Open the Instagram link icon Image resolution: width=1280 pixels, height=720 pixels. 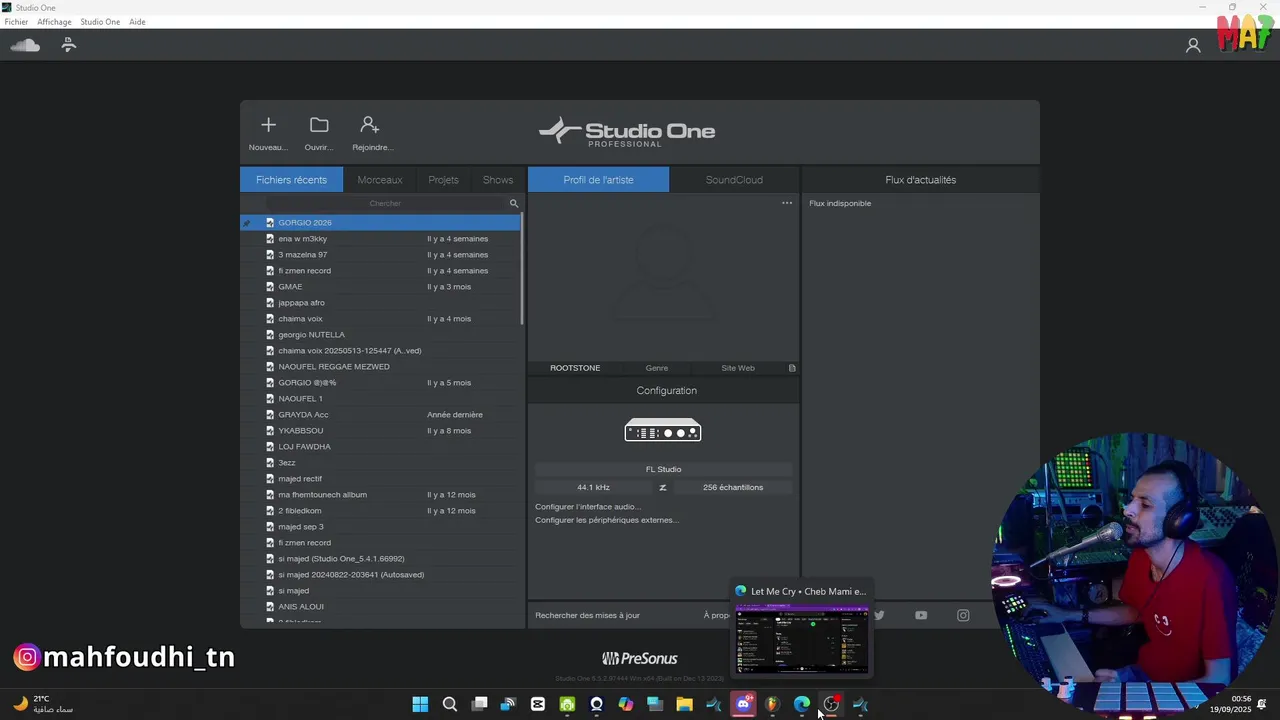(x=963, y=615)
